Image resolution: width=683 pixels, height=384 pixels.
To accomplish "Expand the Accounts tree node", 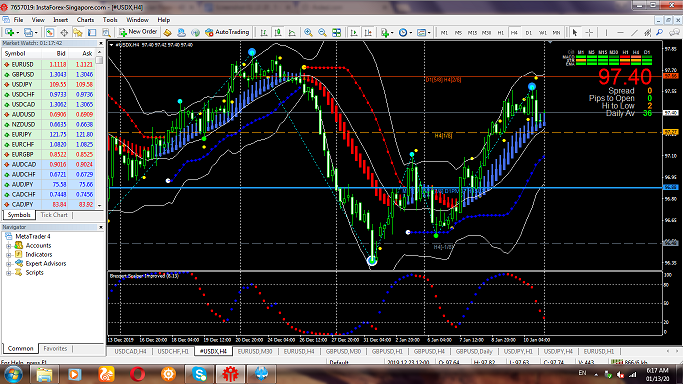I will (x=8, y=246).
